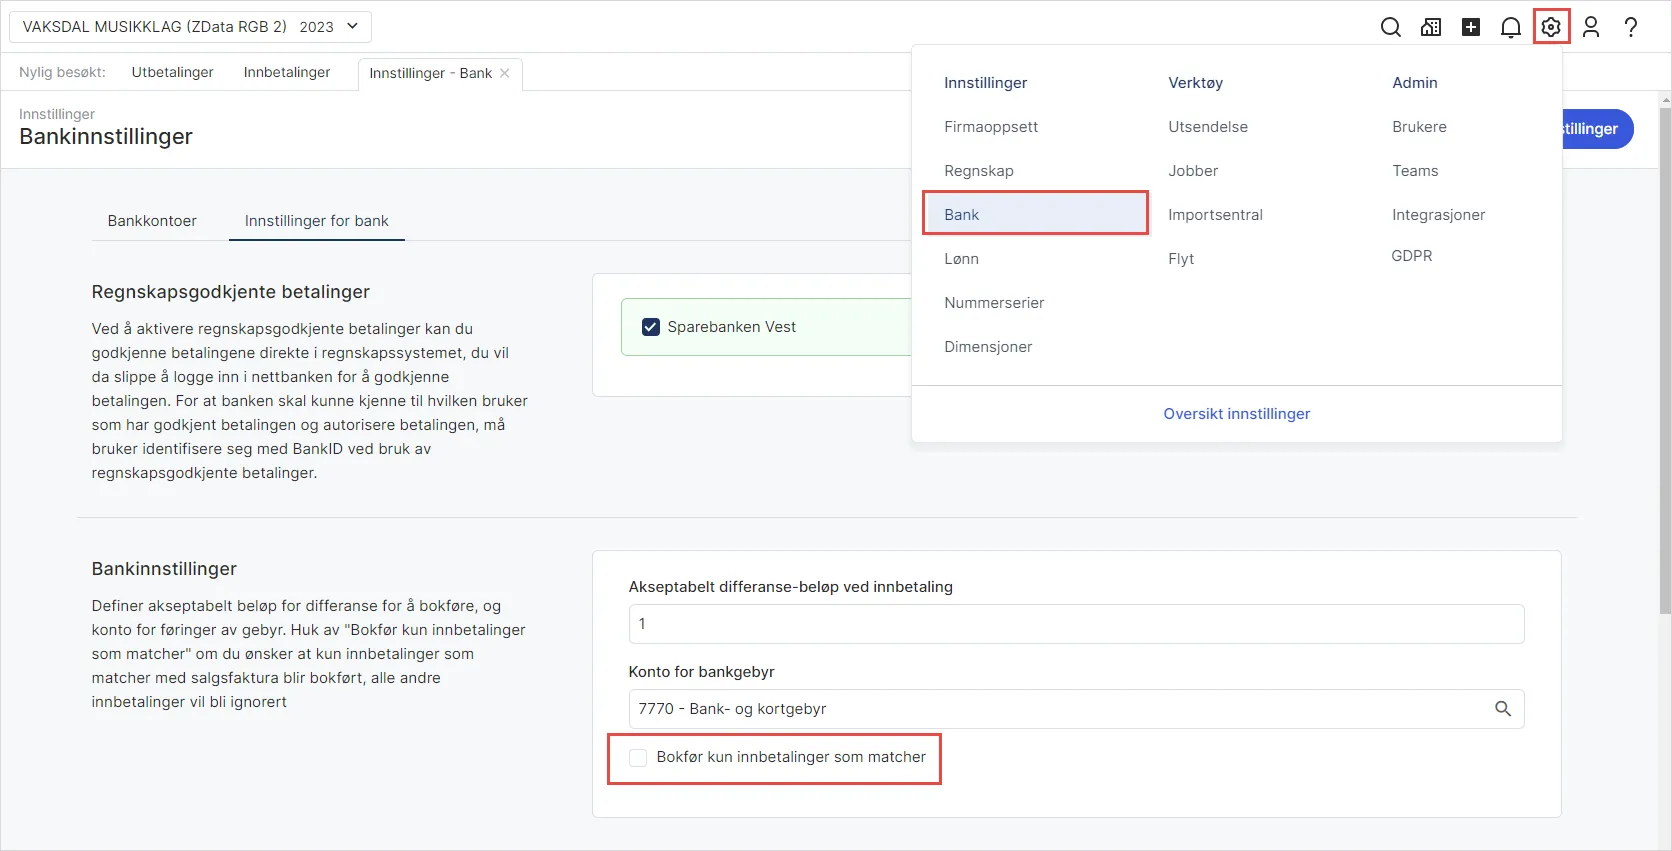This screenshot has height=851, width=1672.
Task: Click the Akseptabelt differanse-beløp input field
Action: click(1076, 624)
